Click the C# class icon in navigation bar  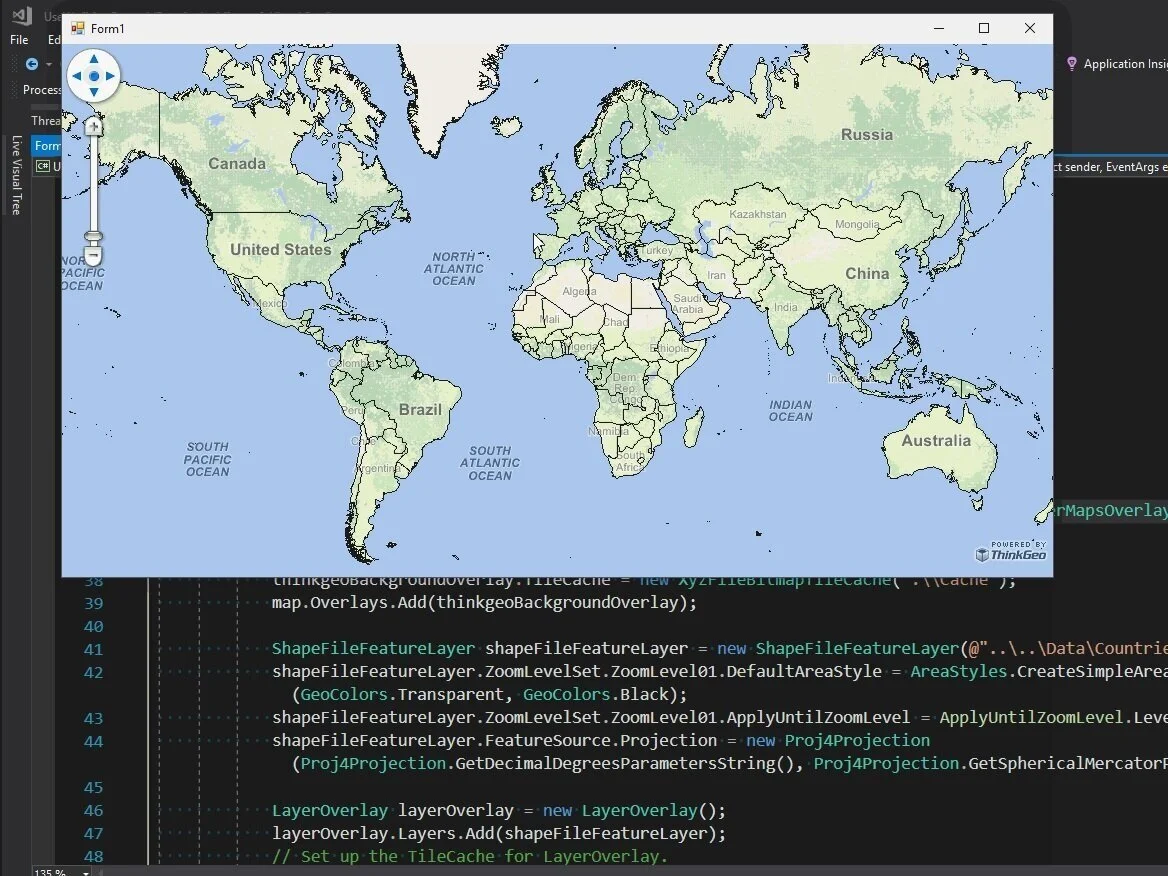(x=43, y=166)
